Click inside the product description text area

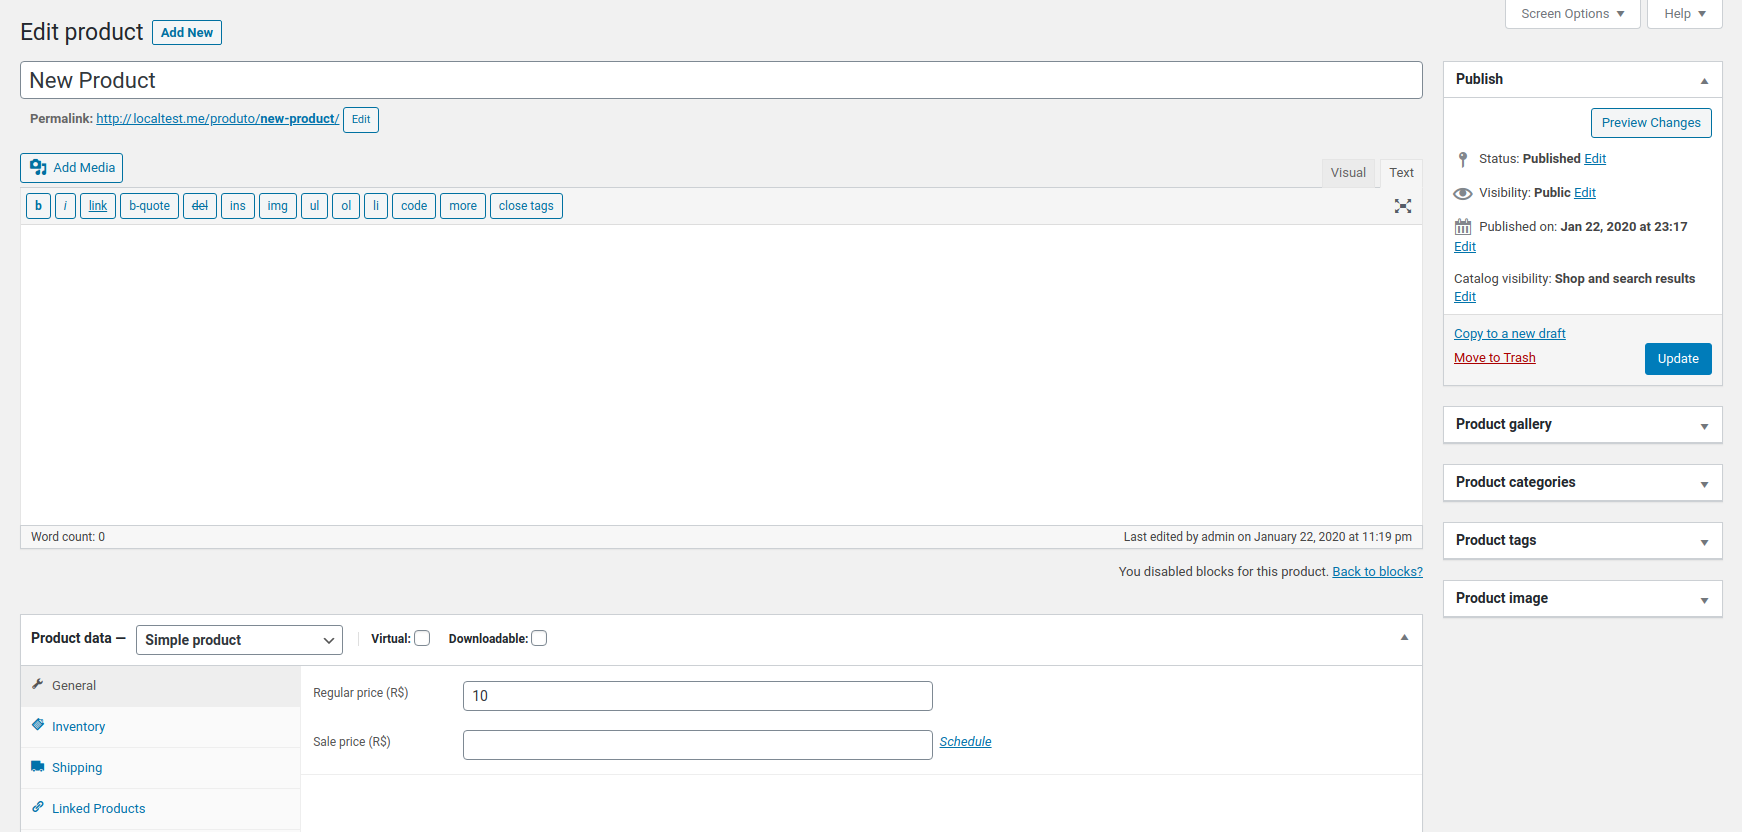point(721,375)
